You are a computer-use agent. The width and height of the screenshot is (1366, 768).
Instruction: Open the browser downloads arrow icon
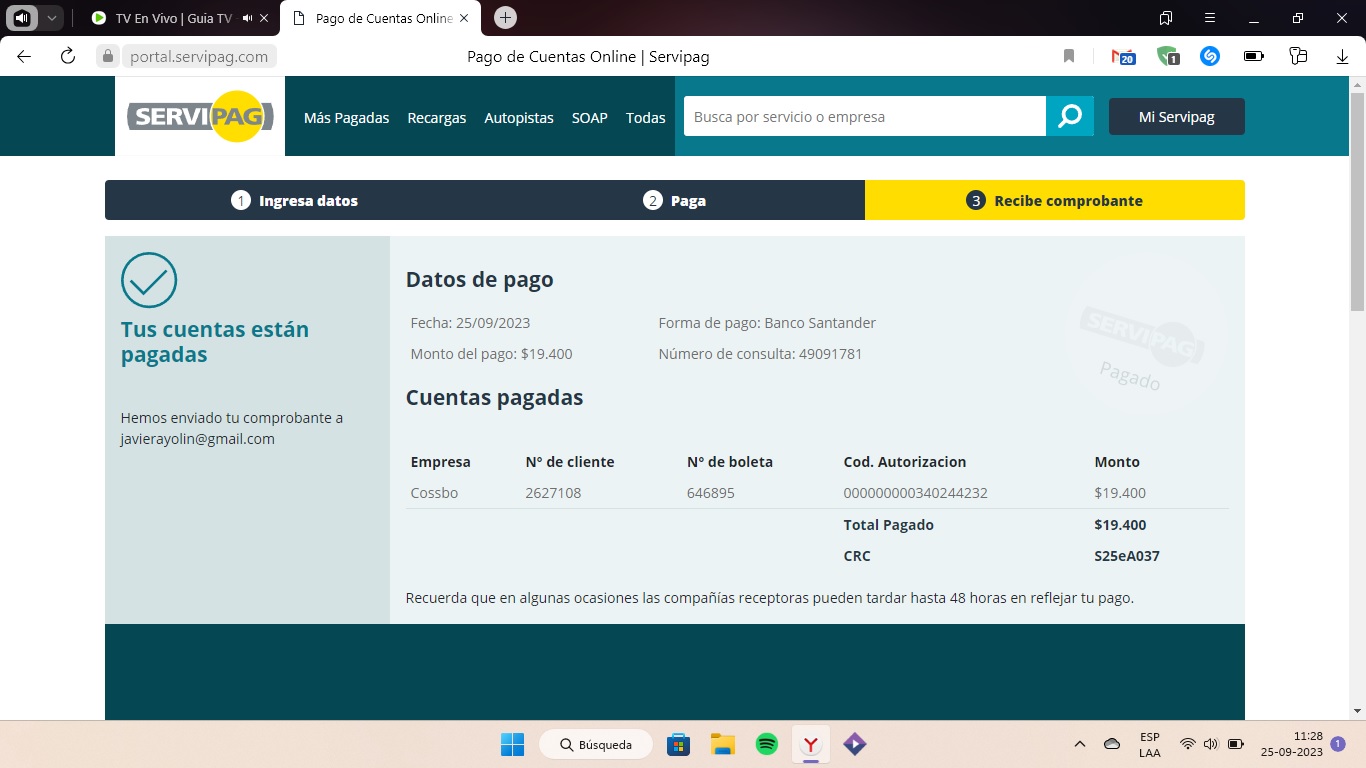click(x=1342, y=57)
